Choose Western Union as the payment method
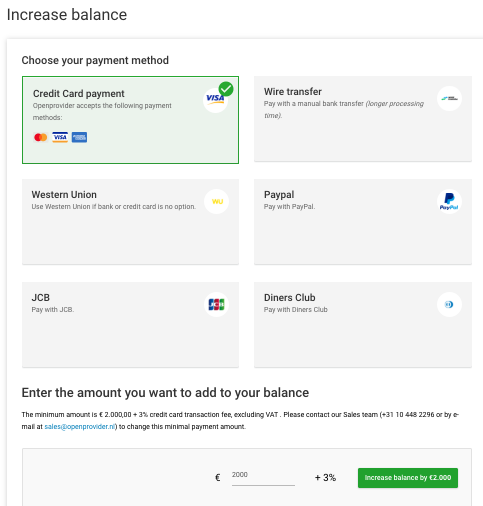This screenshot has width=483, height=506. [130, 222]
